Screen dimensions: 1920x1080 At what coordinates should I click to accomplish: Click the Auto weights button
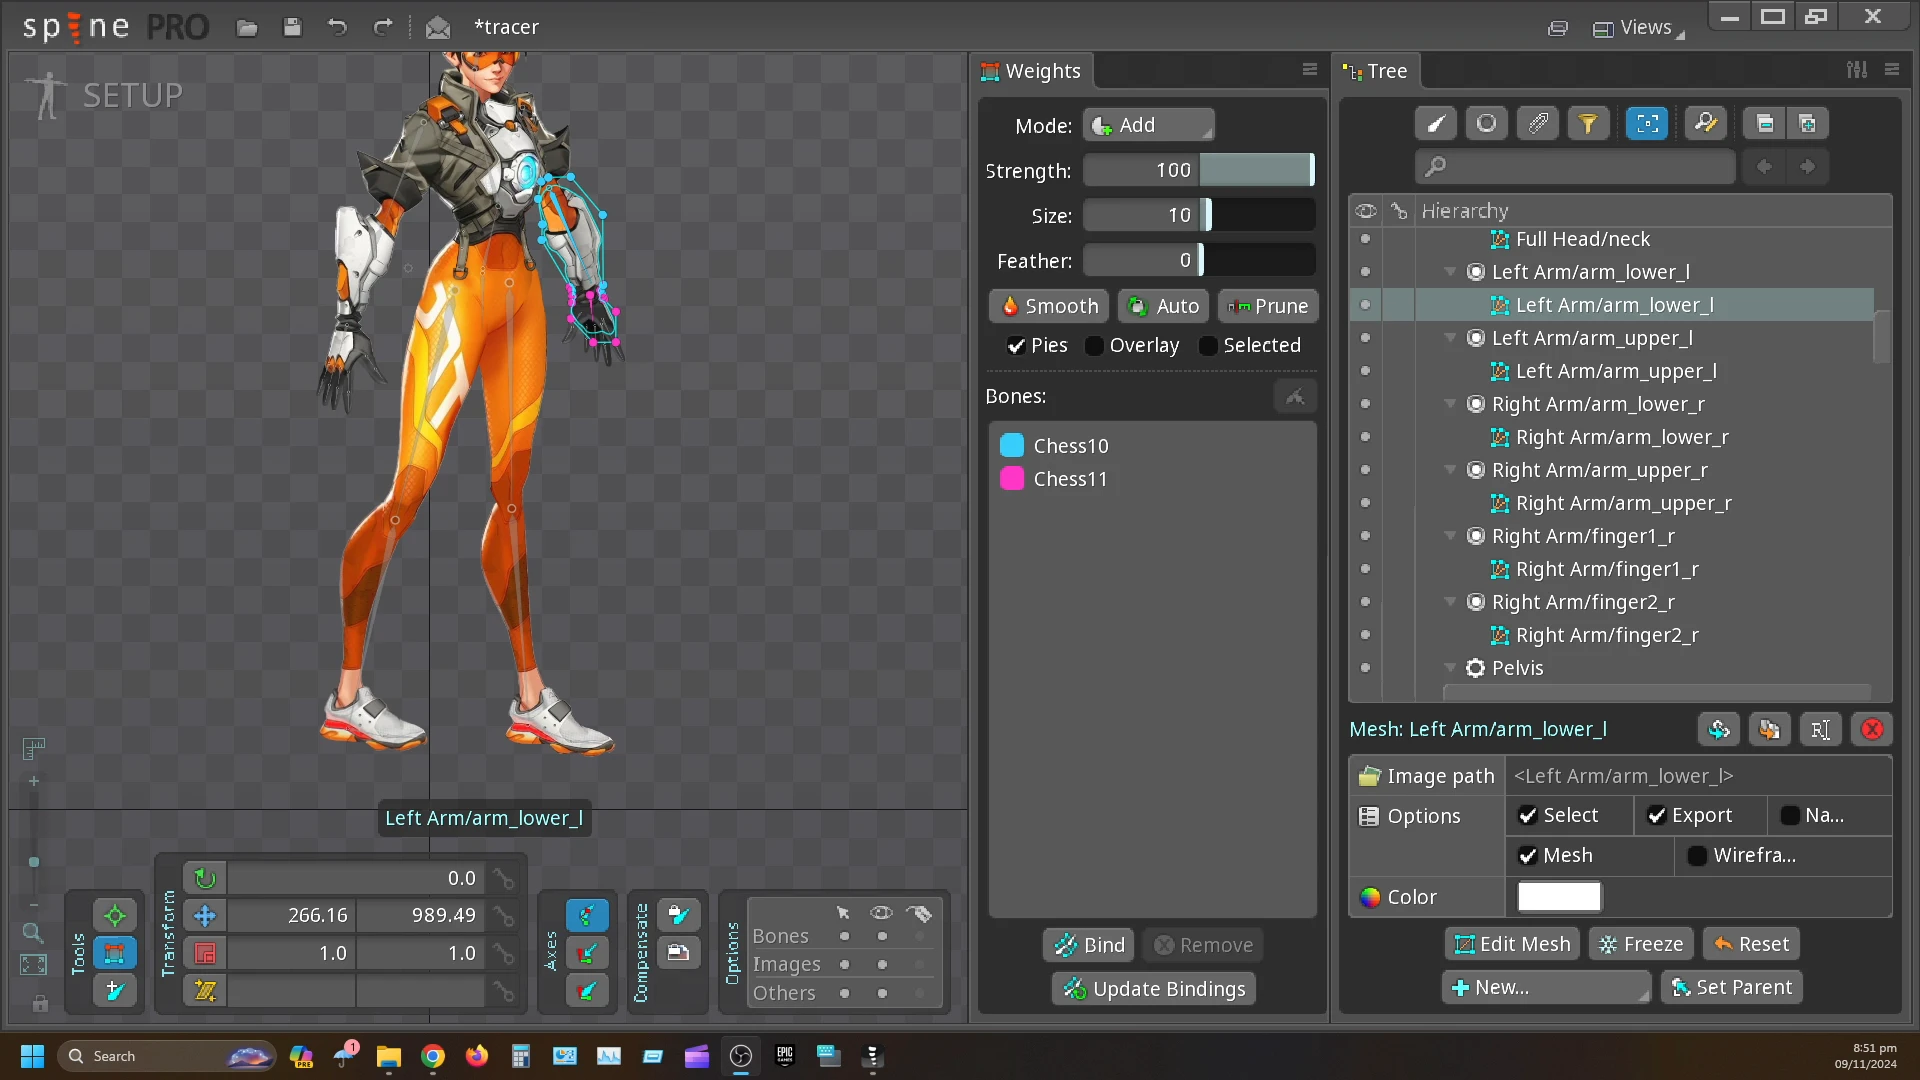(x=1163, y=307)
